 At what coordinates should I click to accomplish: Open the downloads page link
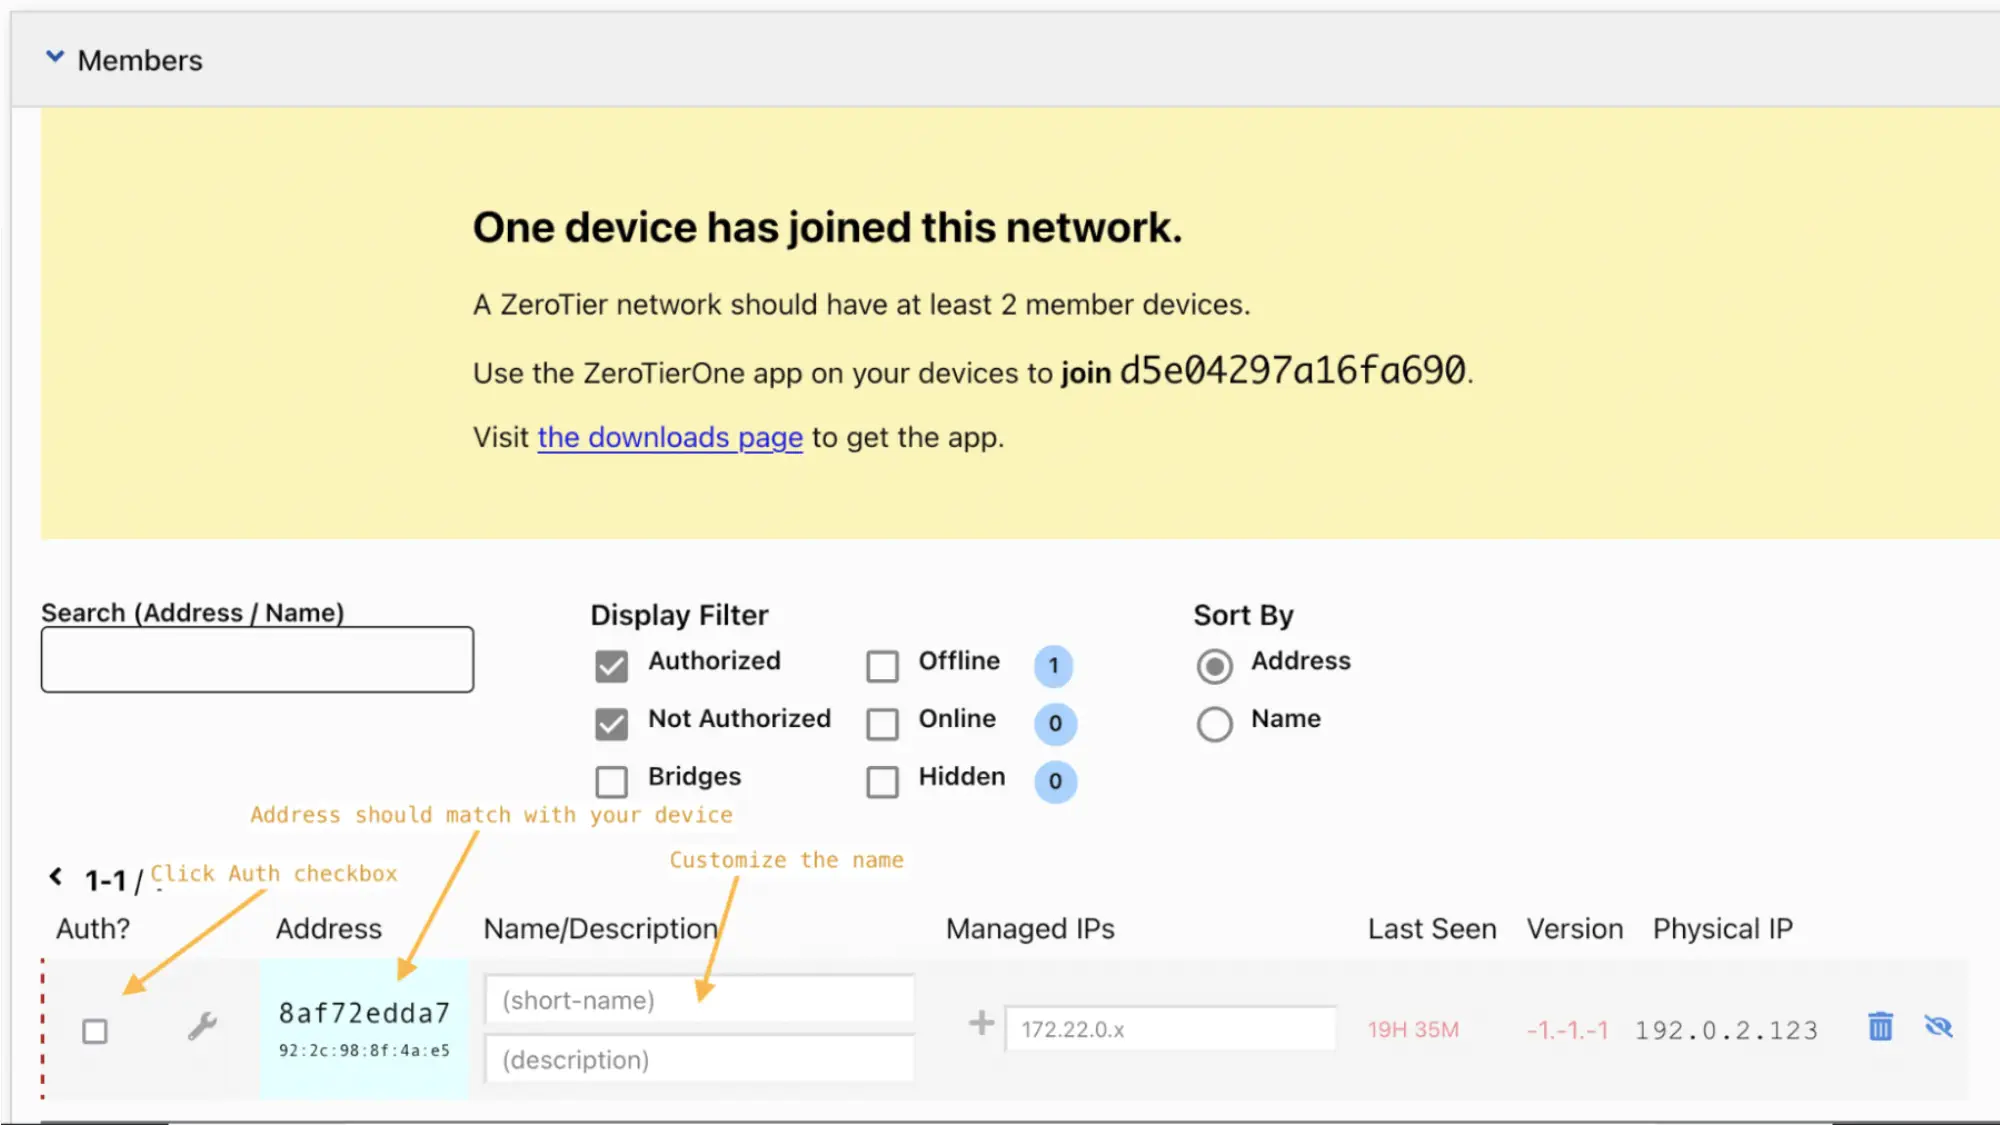[x=668, y=437]
